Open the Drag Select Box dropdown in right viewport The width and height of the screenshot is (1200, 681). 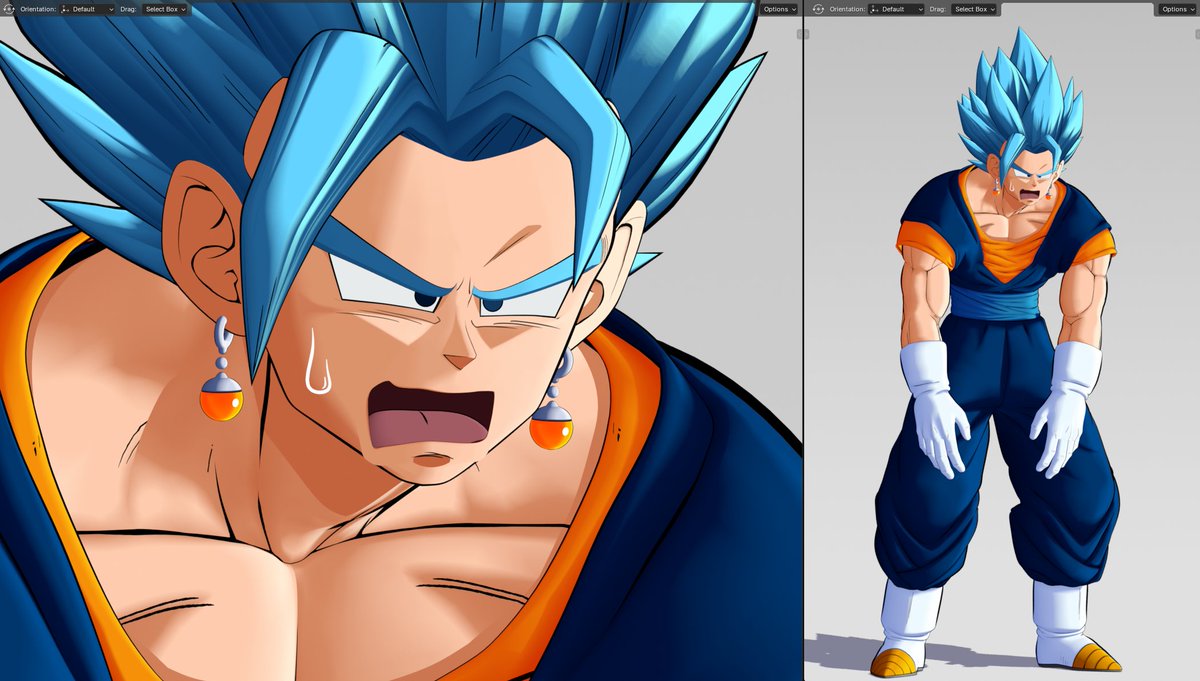(x=975, y=9)
